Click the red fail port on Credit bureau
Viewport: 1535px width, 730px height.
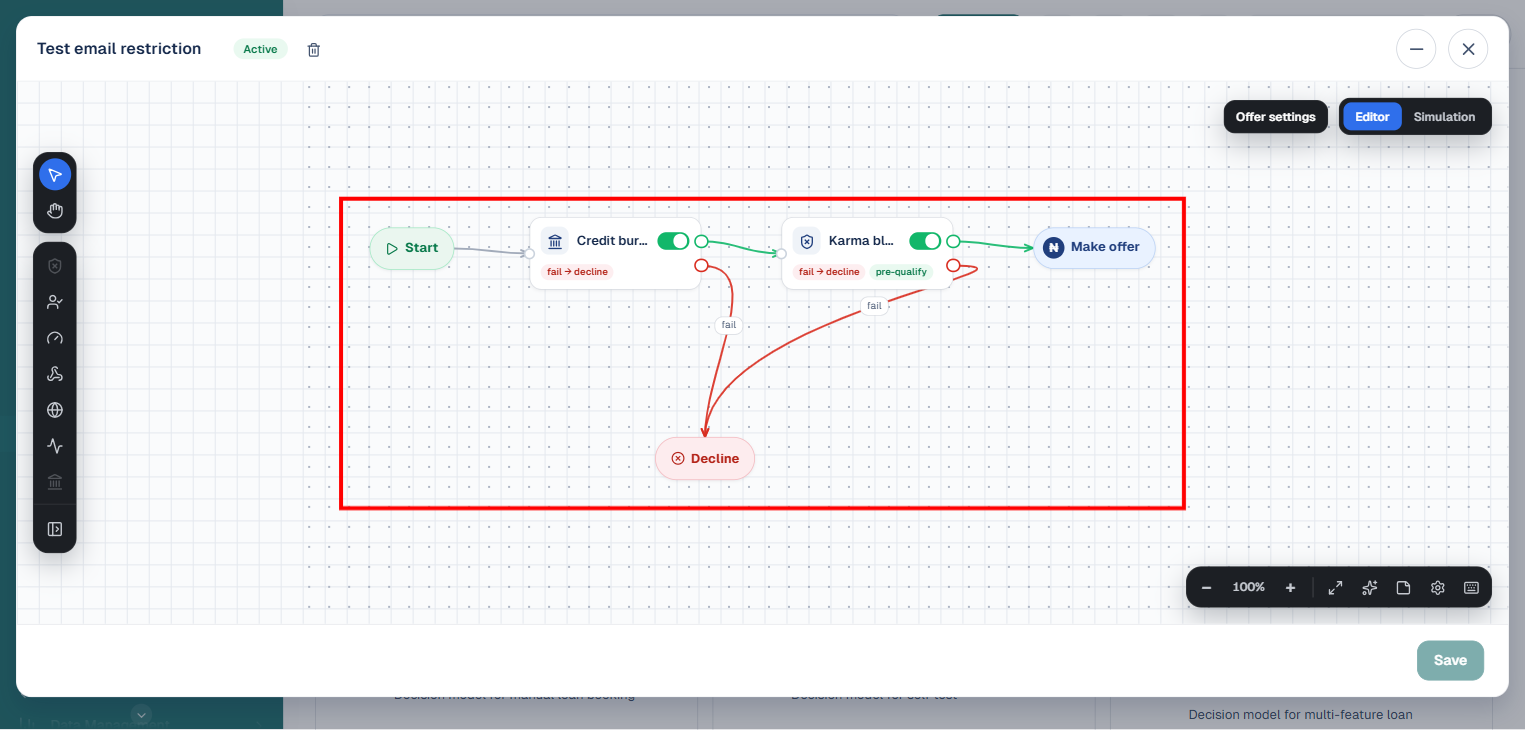pos(701,265)
